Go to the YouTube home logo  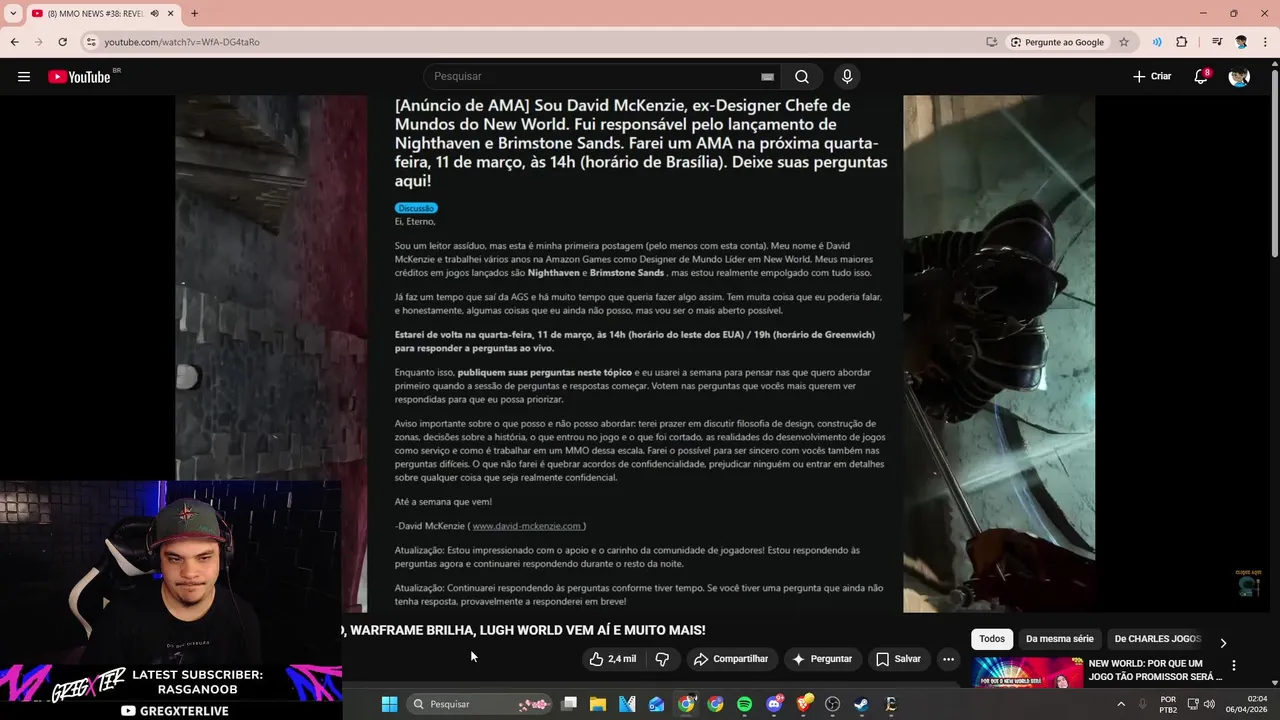(80, 77)
